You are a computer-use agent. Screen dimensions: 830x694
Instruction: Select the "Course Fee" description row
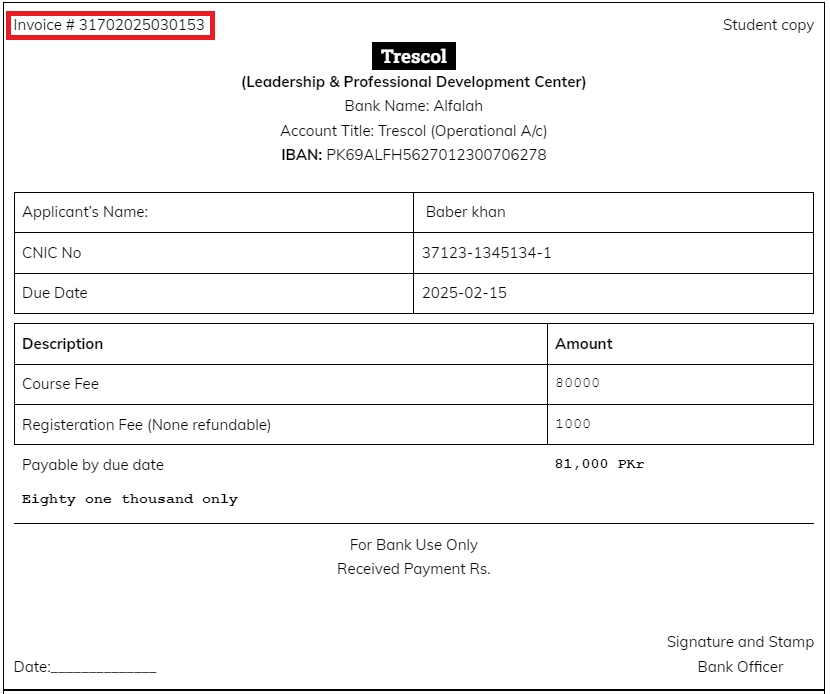point(281,384)
